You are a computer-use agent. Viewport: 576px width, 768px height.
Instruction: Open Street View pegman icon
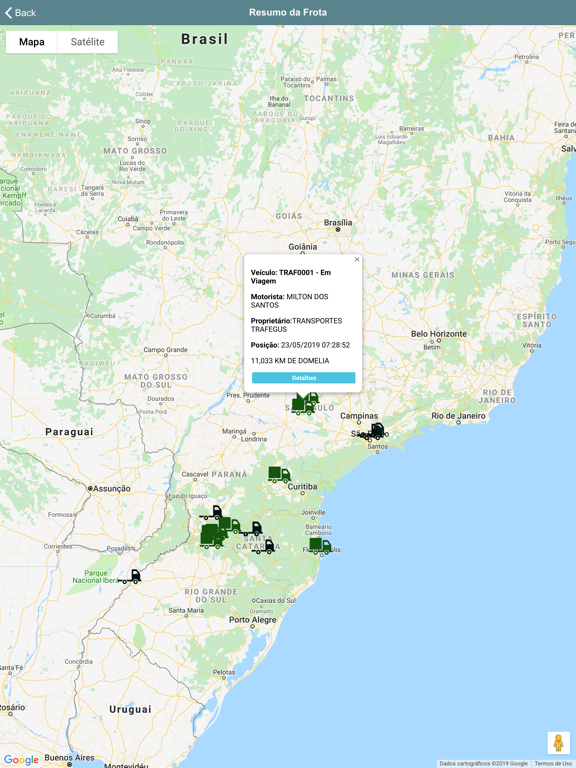(x=558, y=743)
